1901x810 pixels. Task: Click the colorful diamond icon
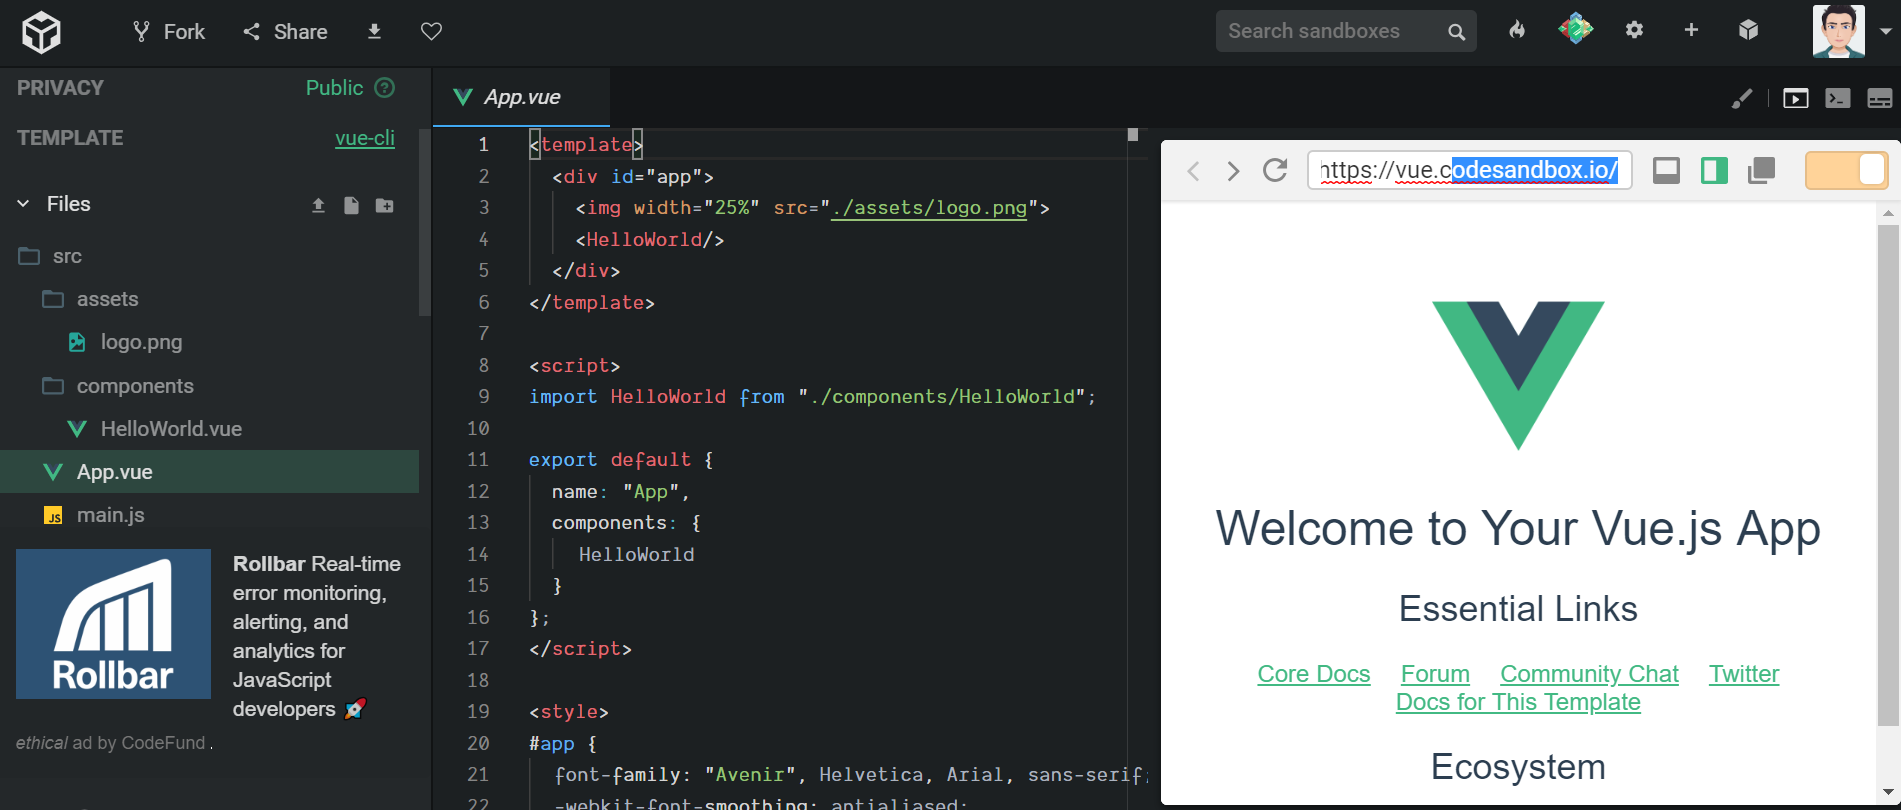coord(1576,29)
